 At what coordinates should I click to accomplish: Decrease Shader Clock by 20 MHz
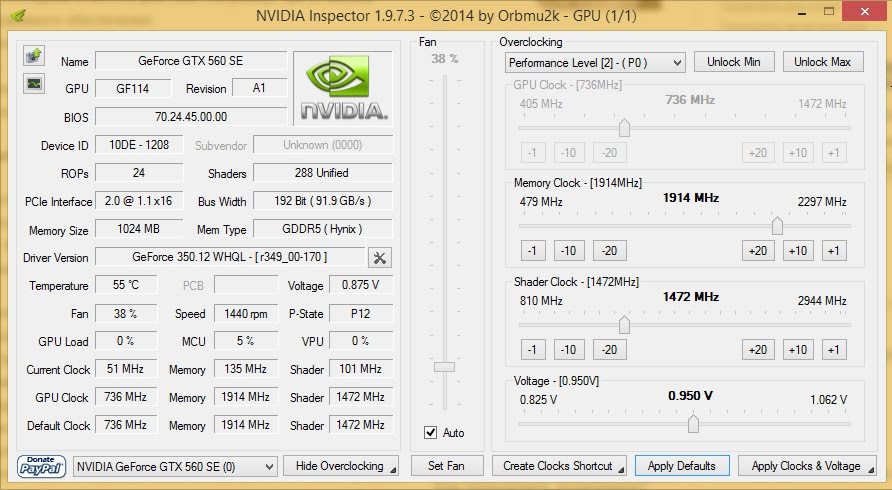[609, 350]
